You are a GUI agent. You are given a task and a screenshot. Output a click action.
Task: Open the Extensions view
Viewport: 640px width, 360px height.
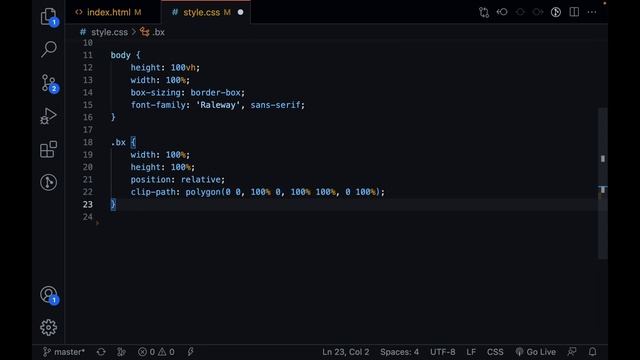pos(49,149)
